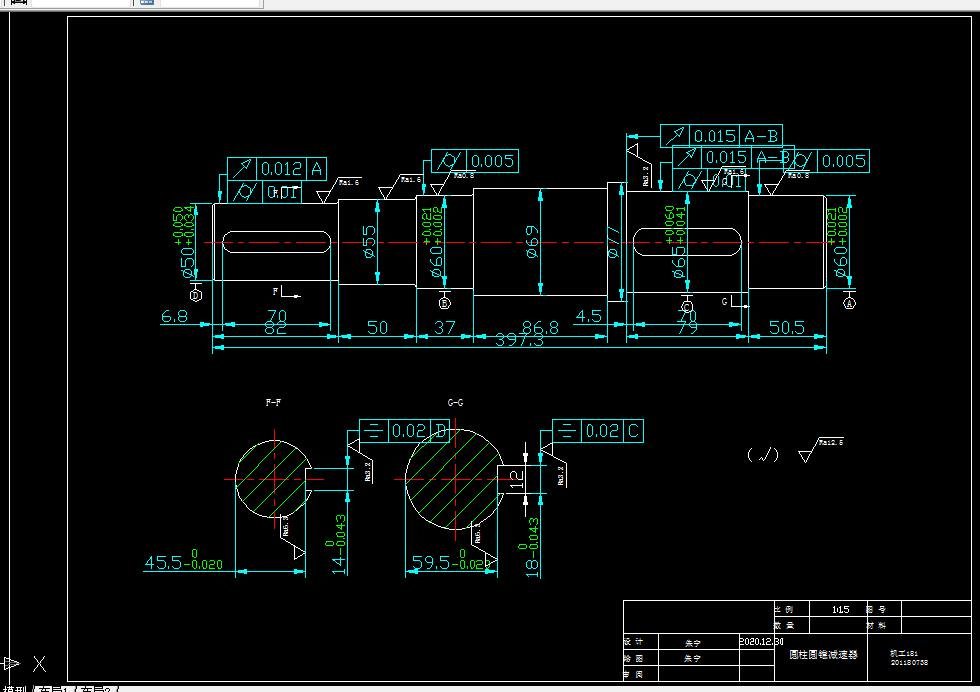Select the G section cut marker
Screen dimensions: 980x692
(x=736, y=302)
